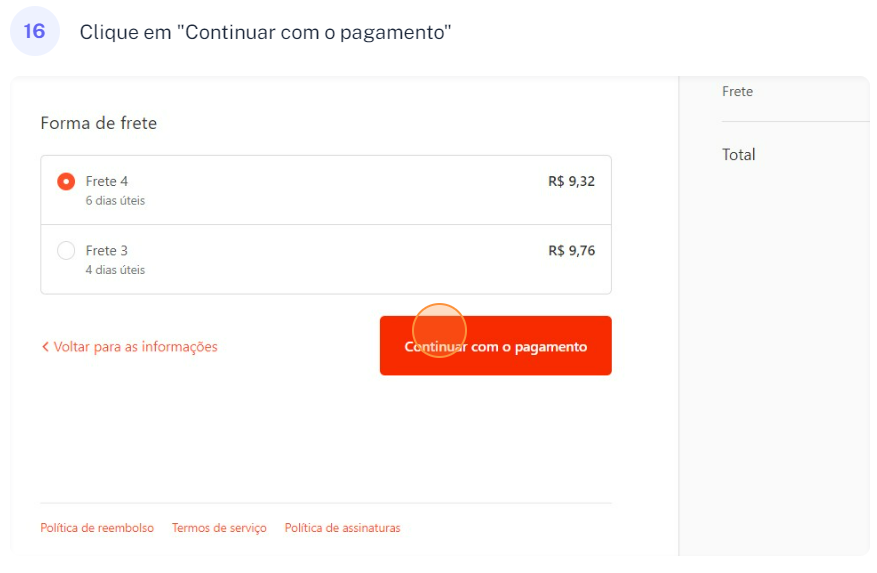Click the "4 dias úteis" delivery text
877x573 pixels.
click(115, 270)
